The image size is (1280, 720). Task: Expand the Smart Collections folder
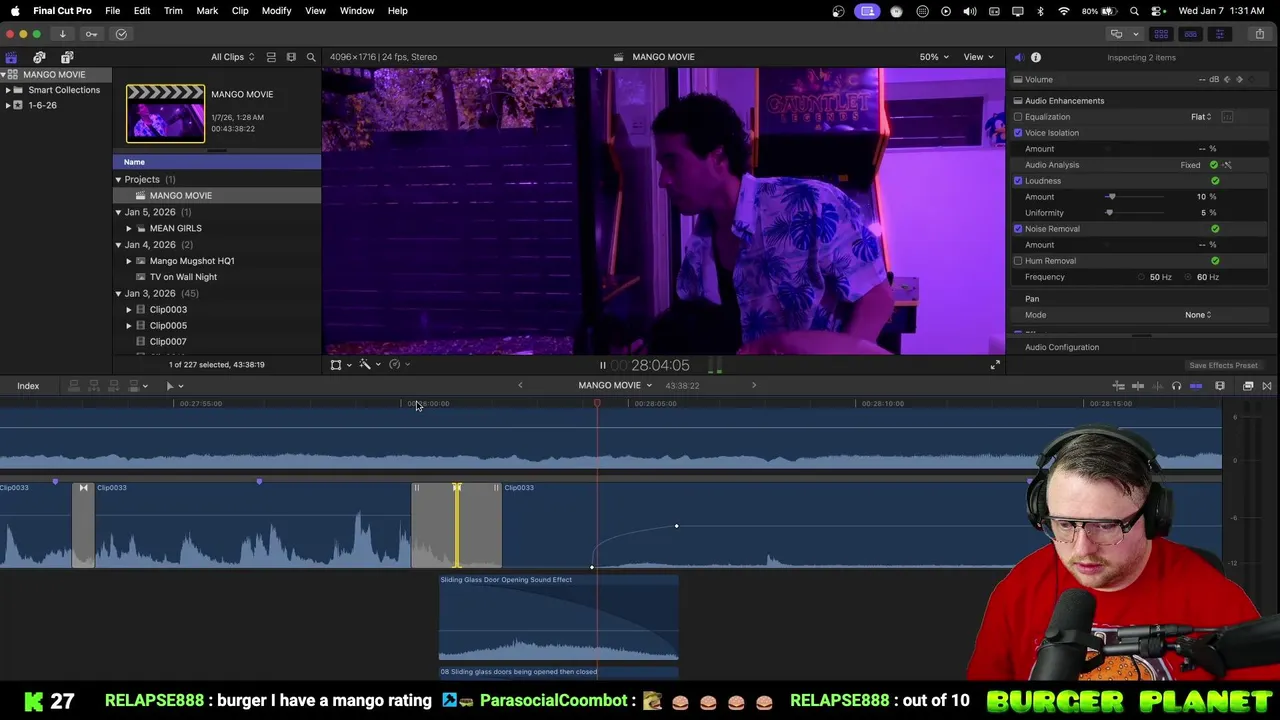(7, 90)
